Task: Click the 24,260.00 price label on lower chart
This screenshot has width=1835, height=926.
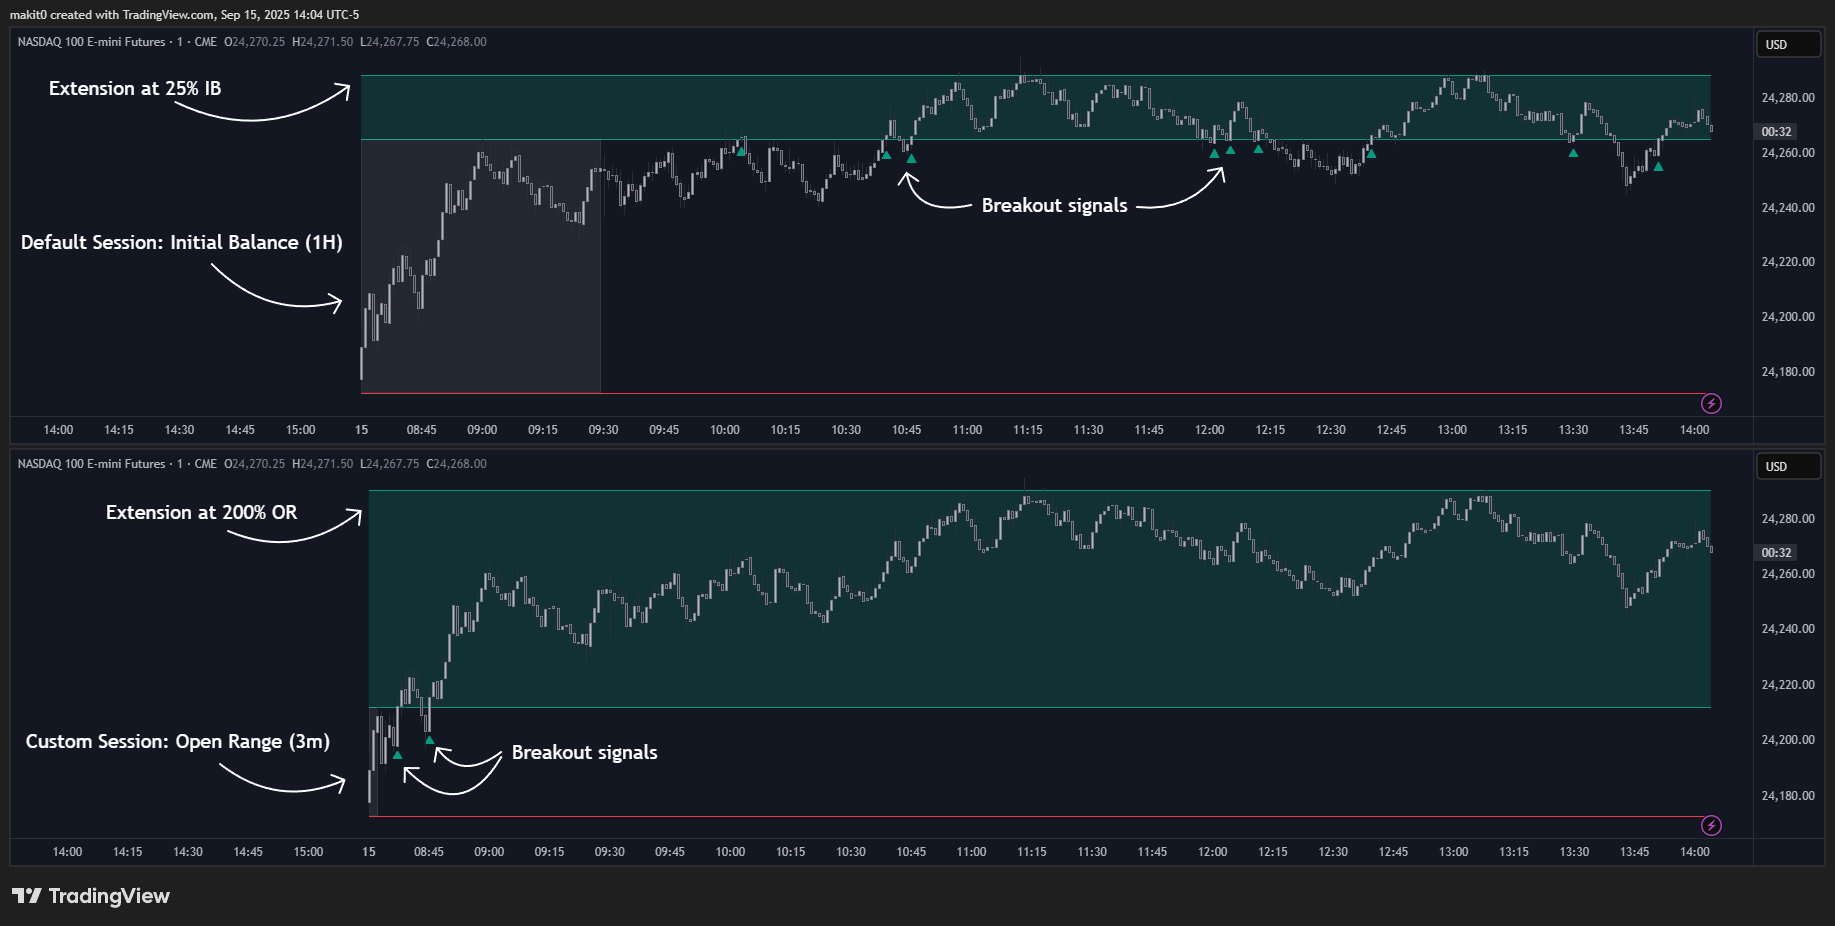Action: pos(1788,574)
